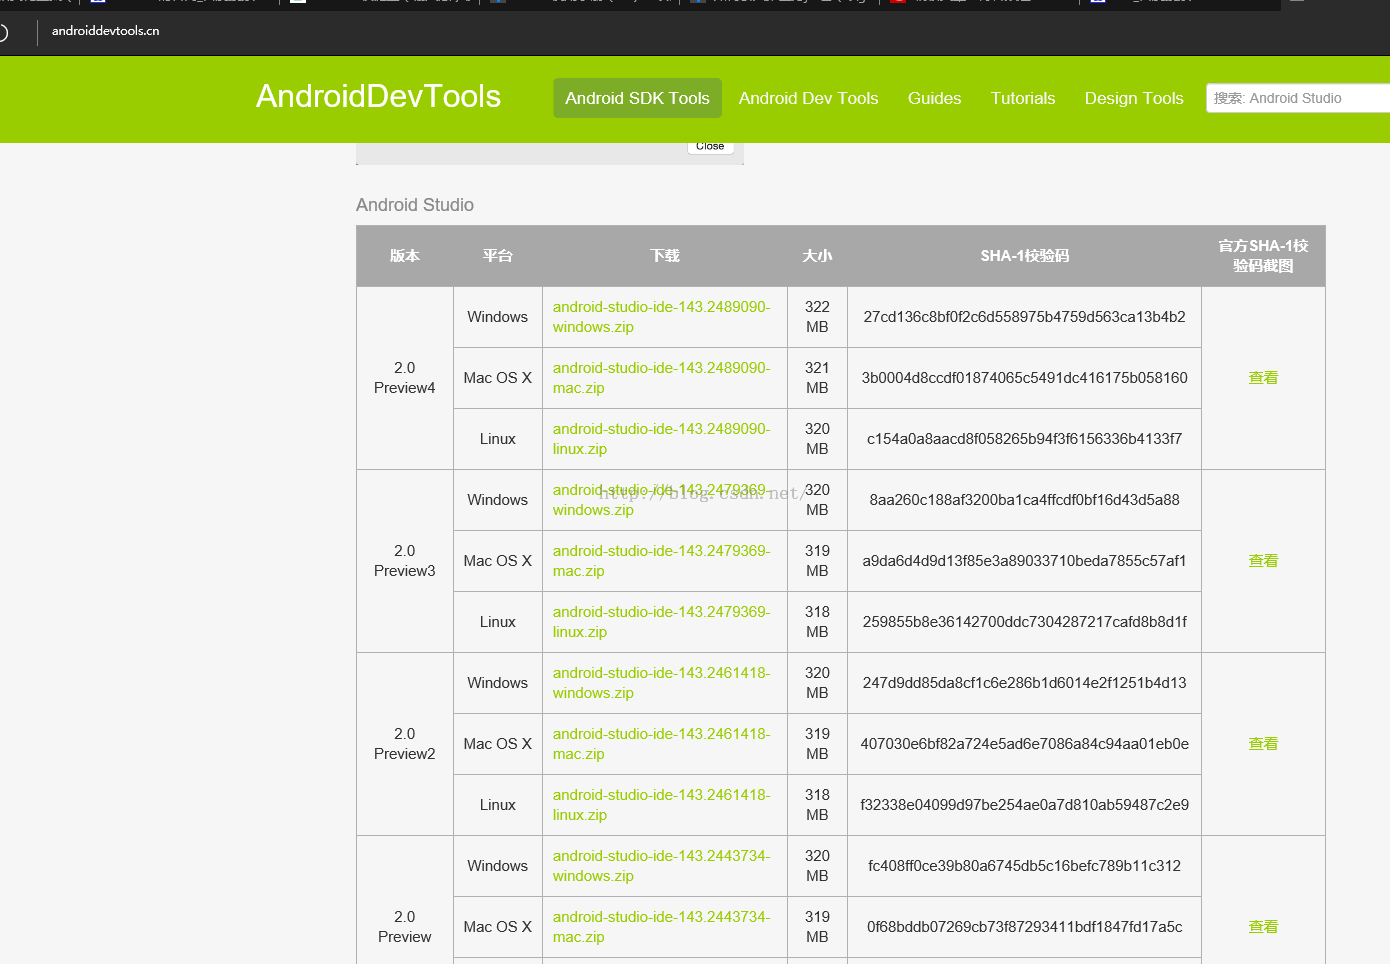Screen dimensions: 1390x964
Task: View SHA-1 screenshot for 2.0 Preview4
Action: tap(1263, 378)
